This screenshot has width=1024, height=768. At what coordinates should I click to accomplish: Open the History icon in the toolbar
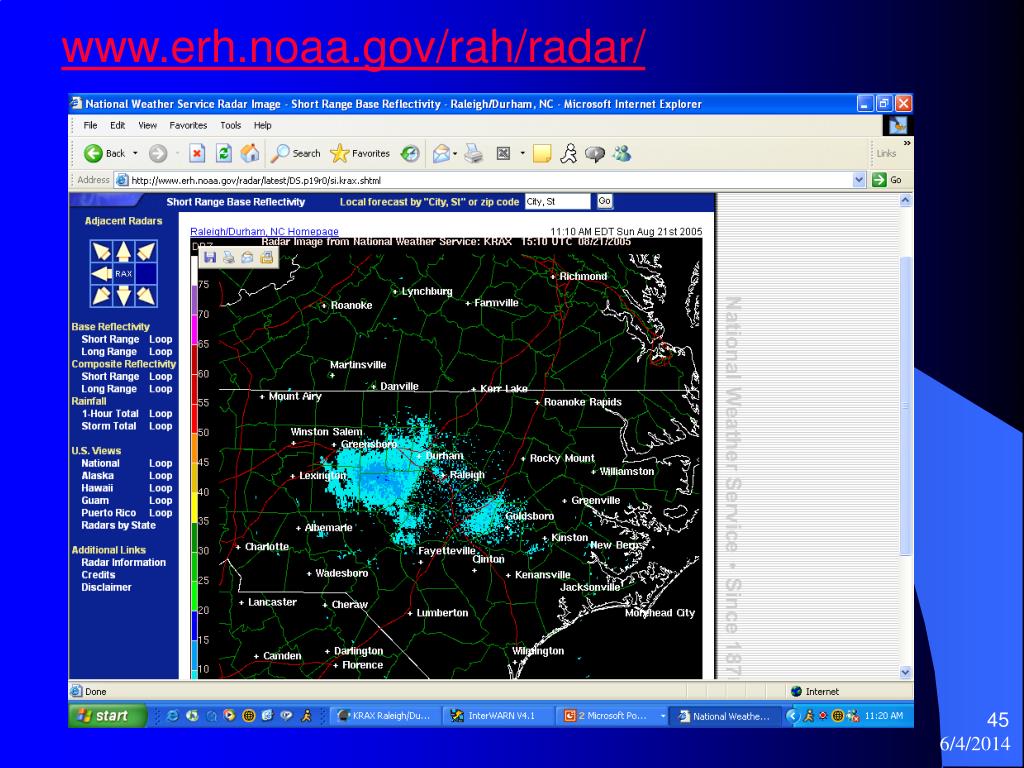point(410,153)
